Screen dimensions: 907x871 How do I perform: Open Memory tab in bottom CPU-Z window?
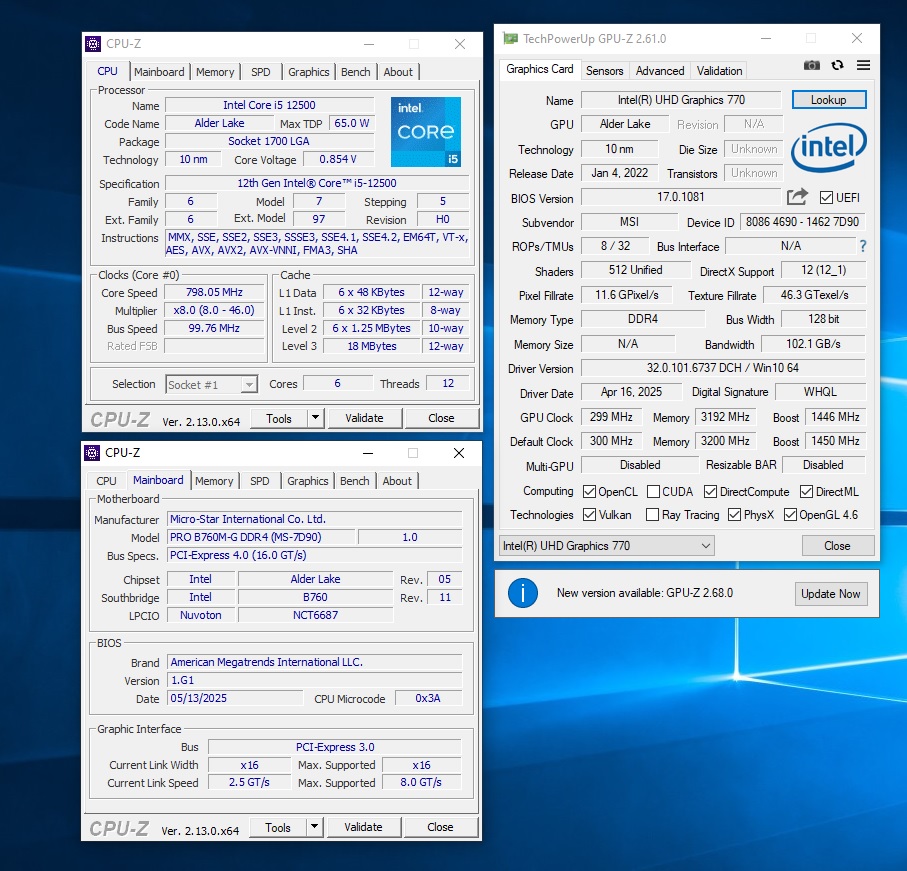click(213, 481)
